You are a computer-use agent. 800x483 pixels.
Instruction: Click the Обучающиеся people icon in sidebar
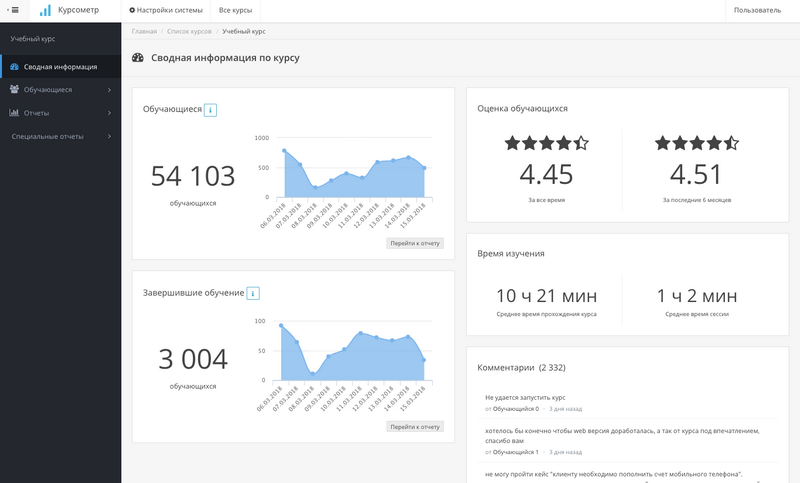pos(14,89)
